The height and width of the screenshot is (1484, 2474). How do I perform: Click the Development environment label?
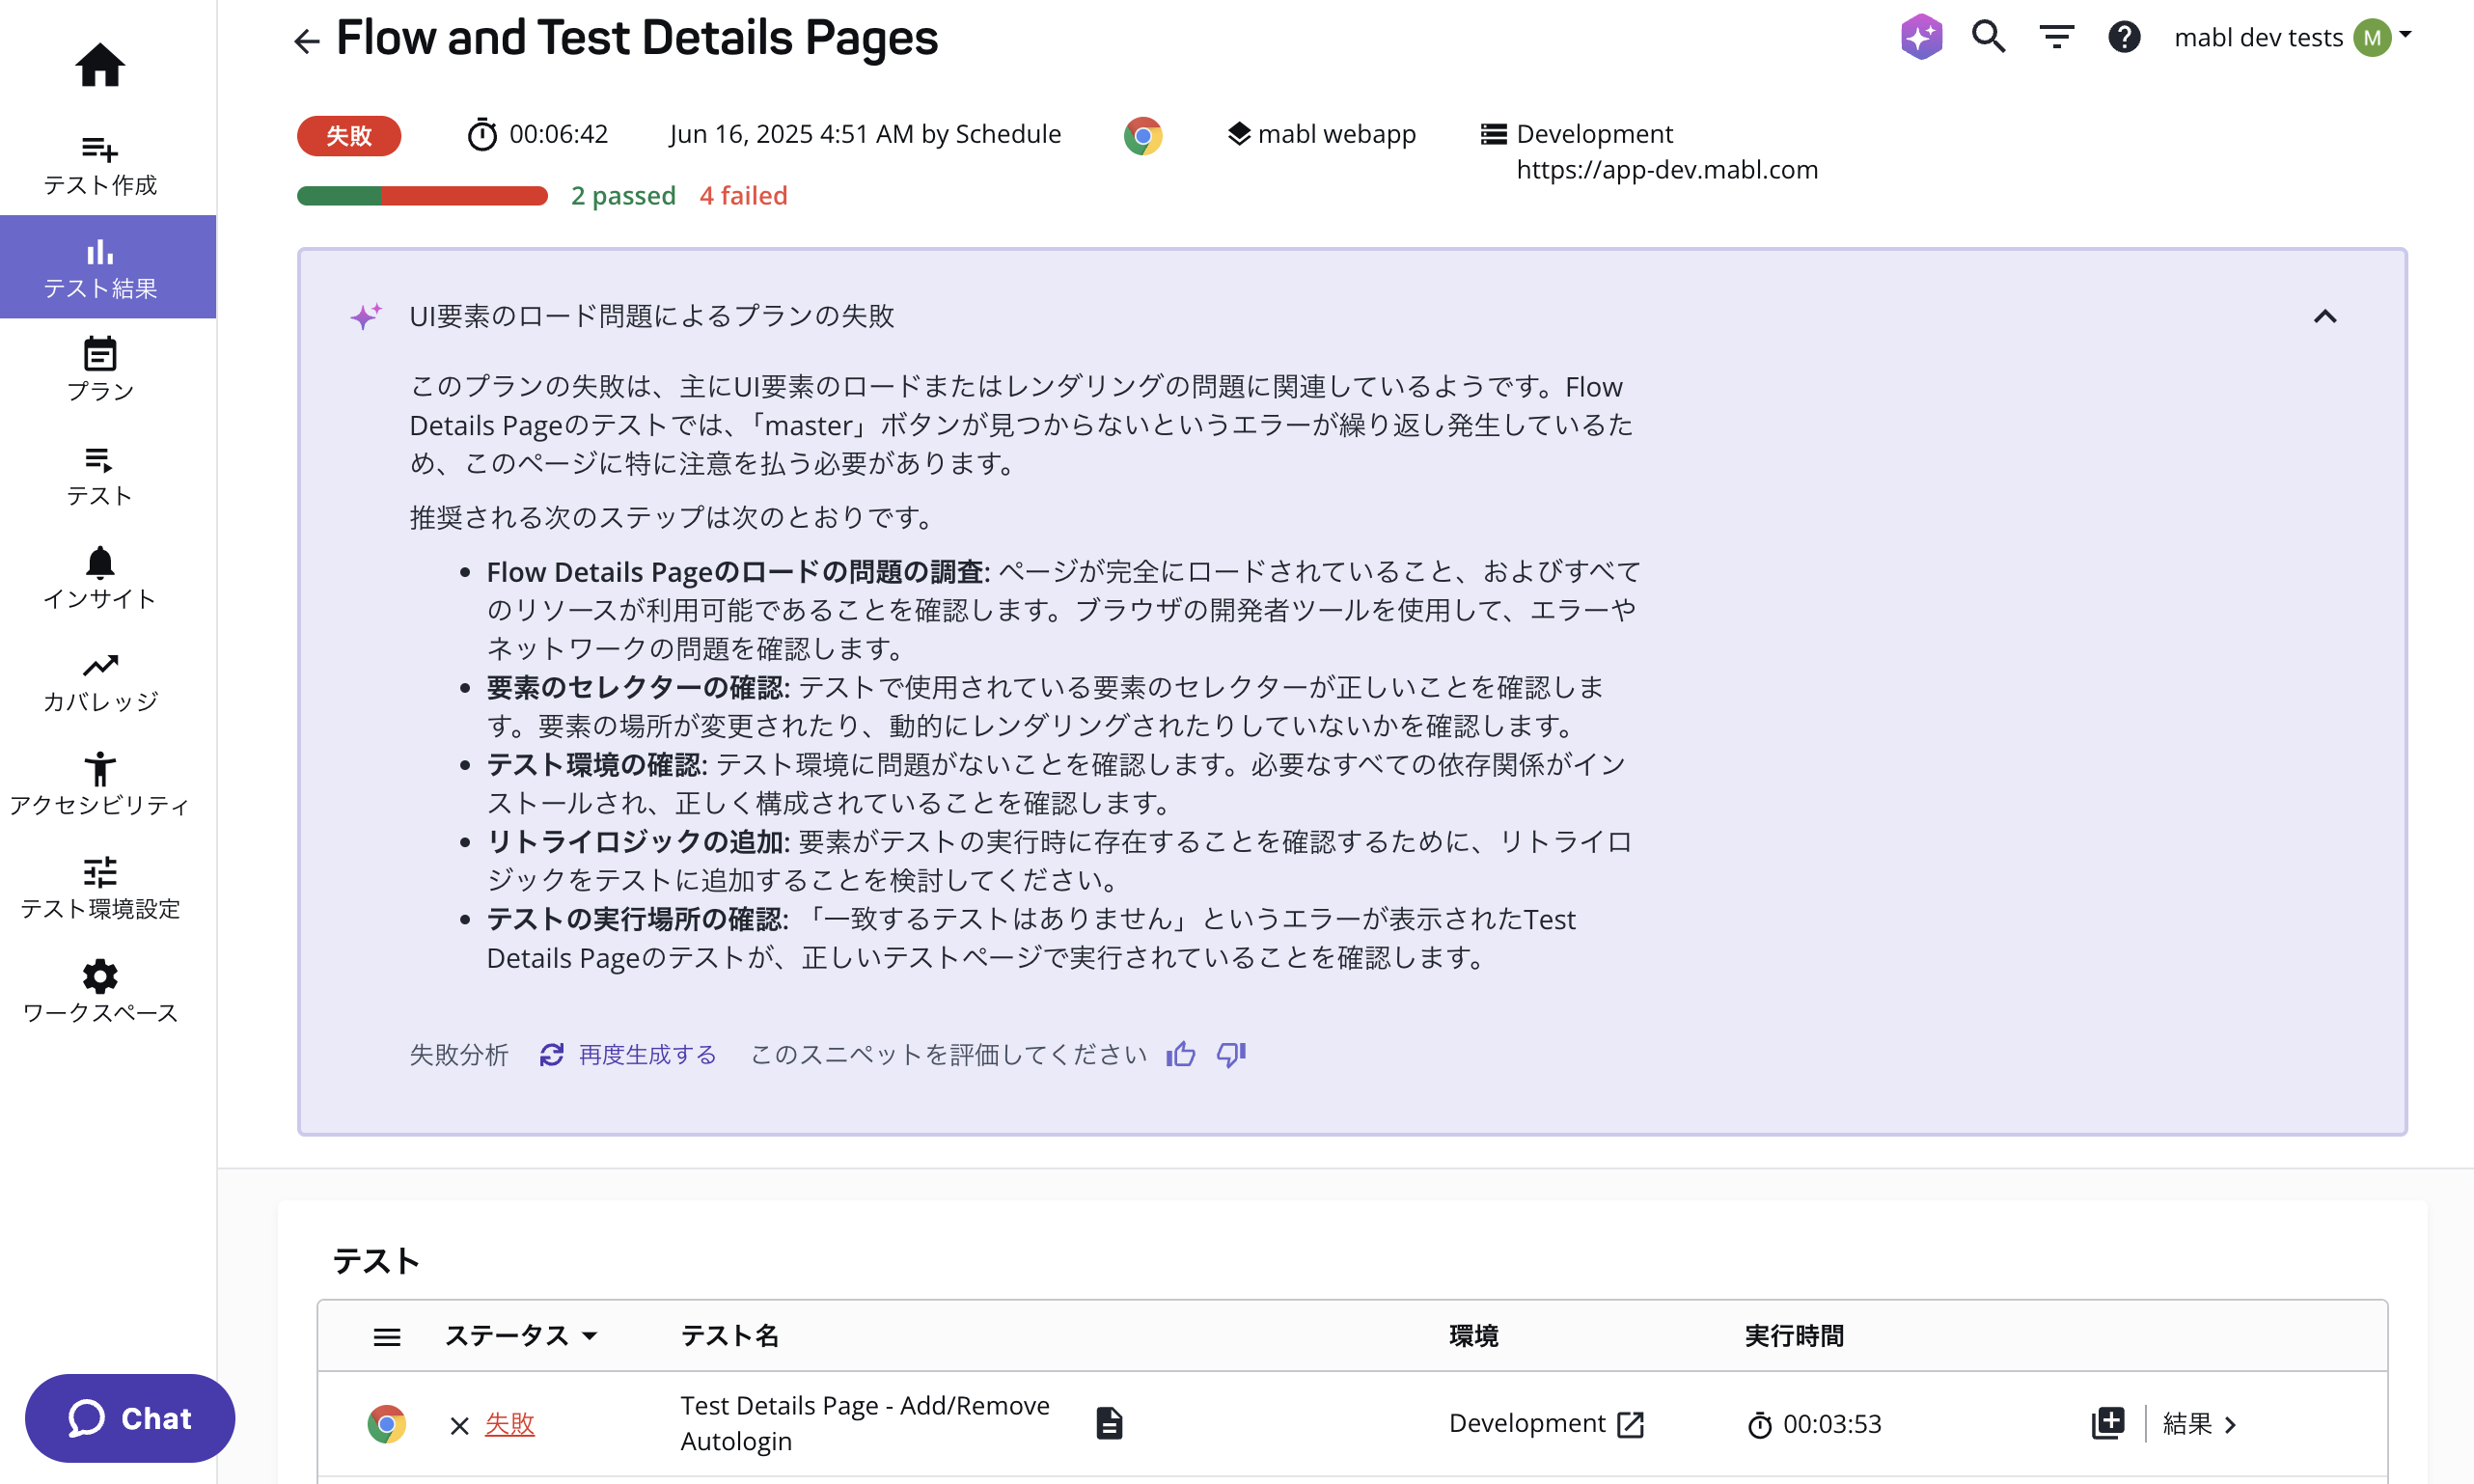click(1593, 134)
